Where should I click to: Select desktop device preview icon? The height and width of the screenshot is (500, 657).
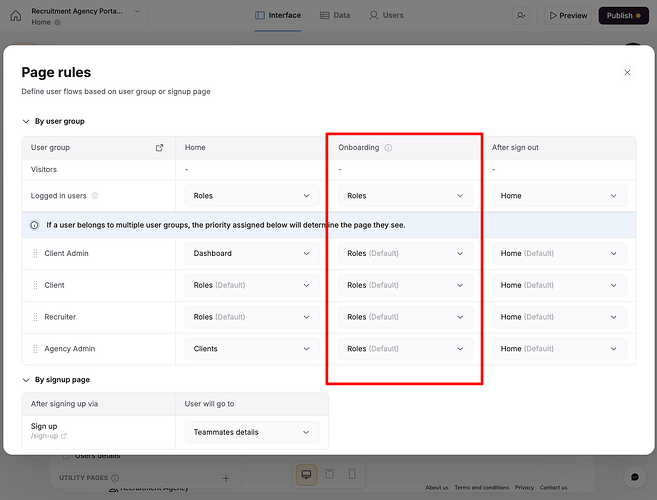point(306,473)
